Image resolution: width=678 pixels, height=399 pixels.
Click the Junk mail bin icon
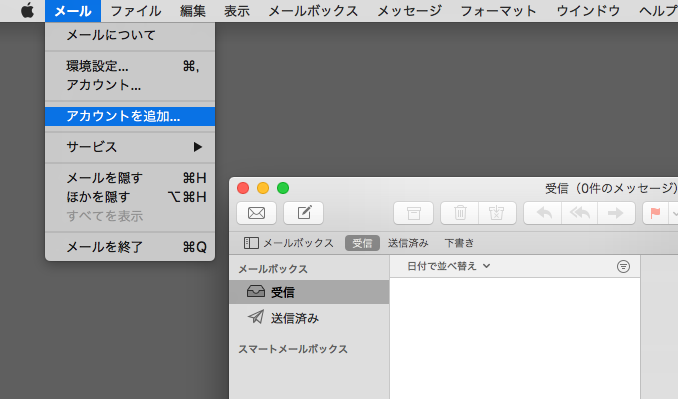click(x=497, y=213)
